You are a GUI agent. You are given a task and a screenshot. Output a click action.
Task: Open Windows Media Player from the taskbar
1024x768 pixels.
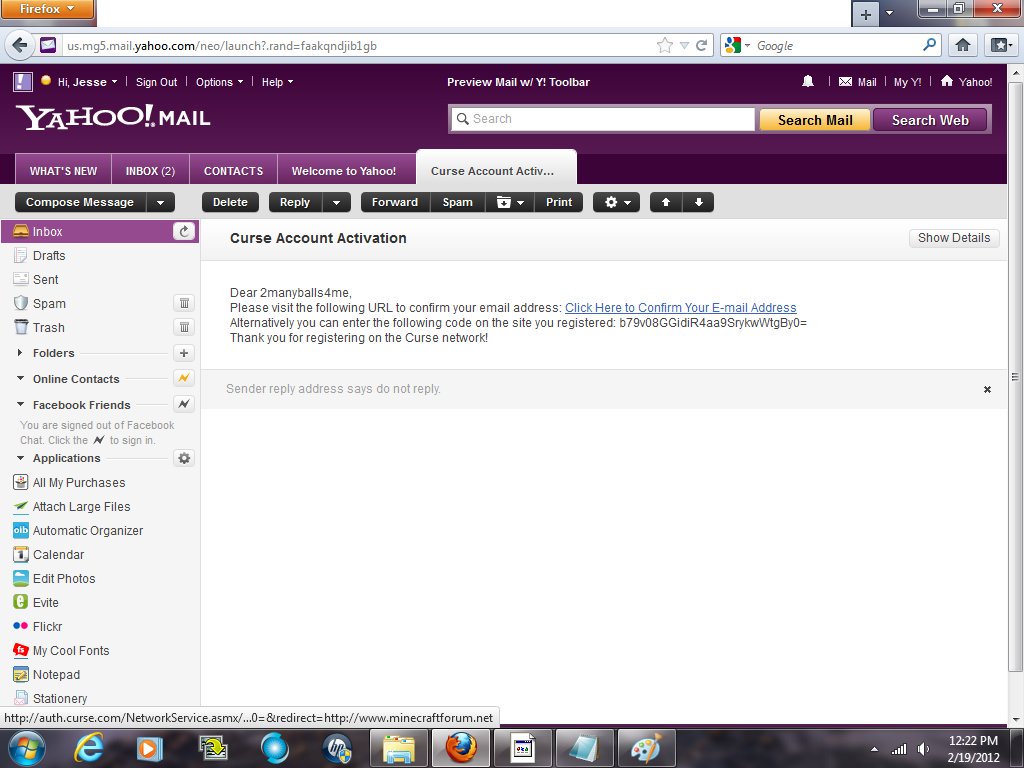click(x=150, y=748)
